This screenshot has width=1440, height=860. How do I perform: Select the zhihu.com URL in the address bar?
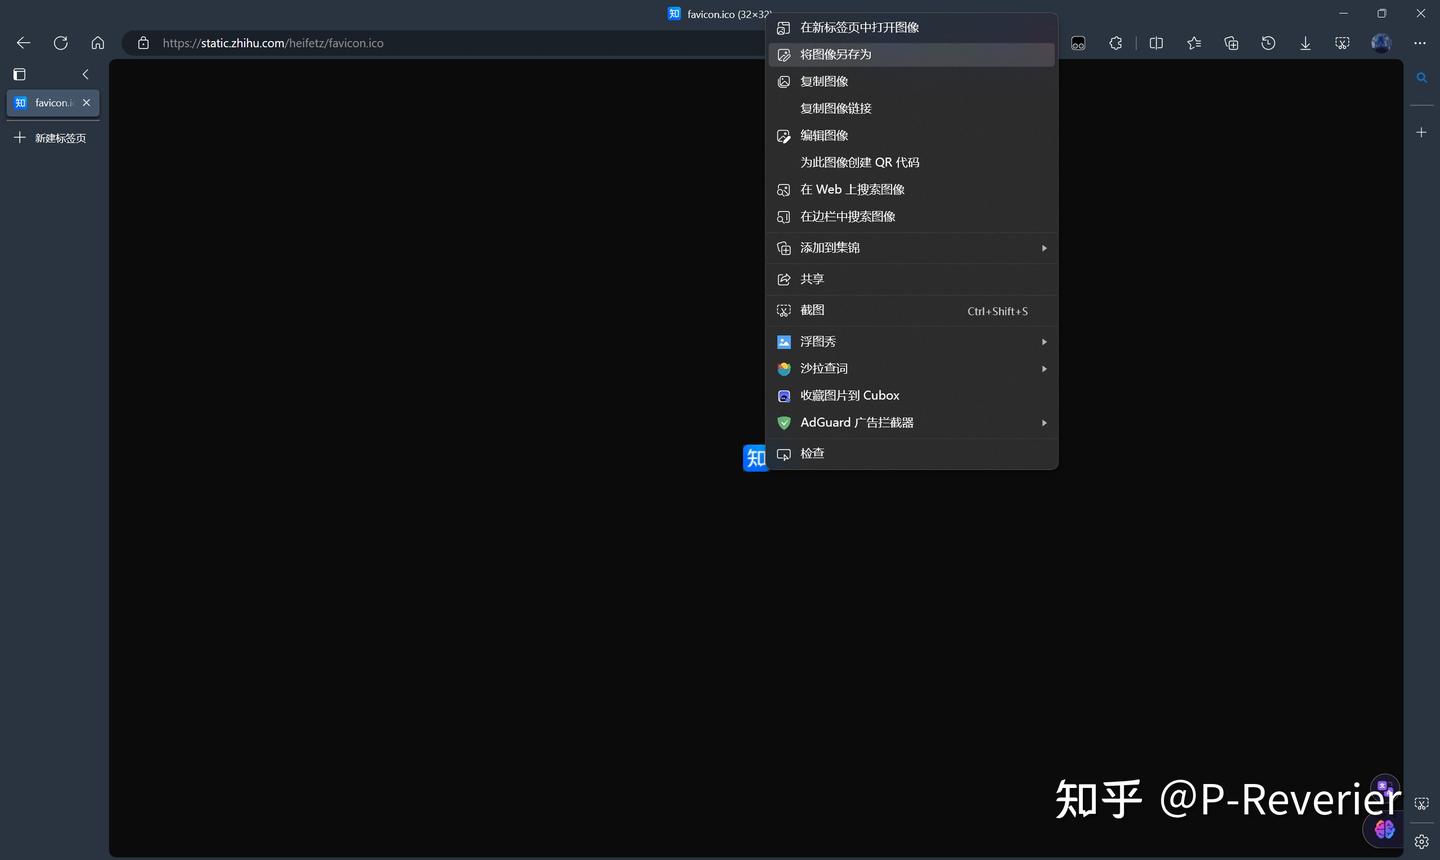click(273, 43)
